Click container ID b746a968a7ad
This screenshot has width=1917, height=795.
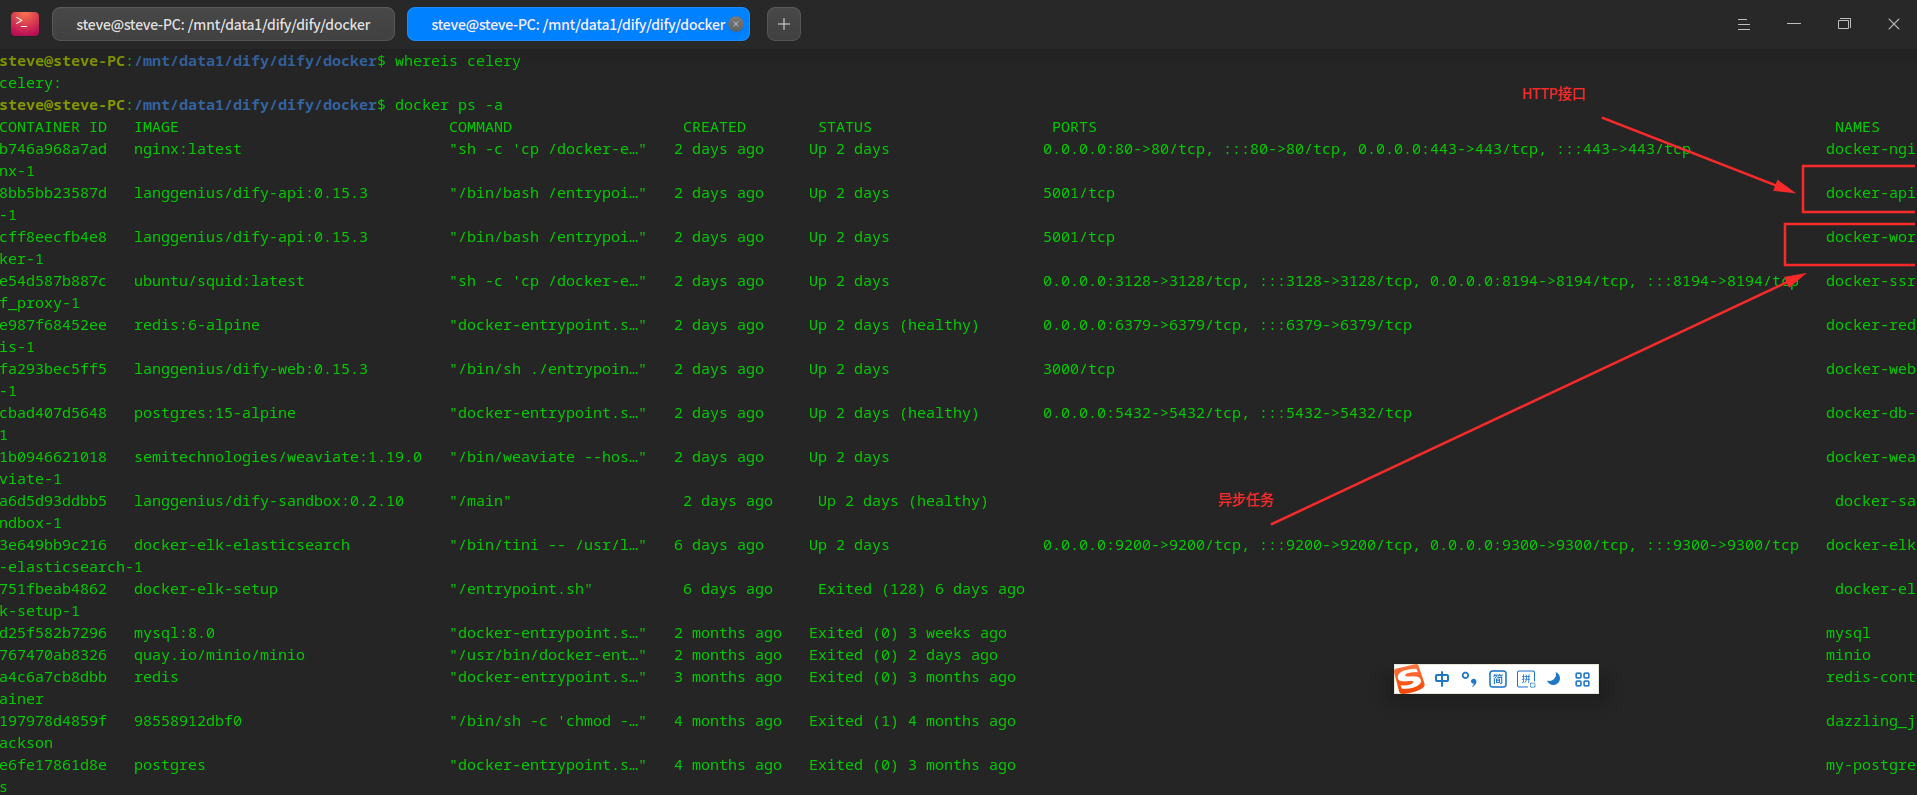[53, 149]
